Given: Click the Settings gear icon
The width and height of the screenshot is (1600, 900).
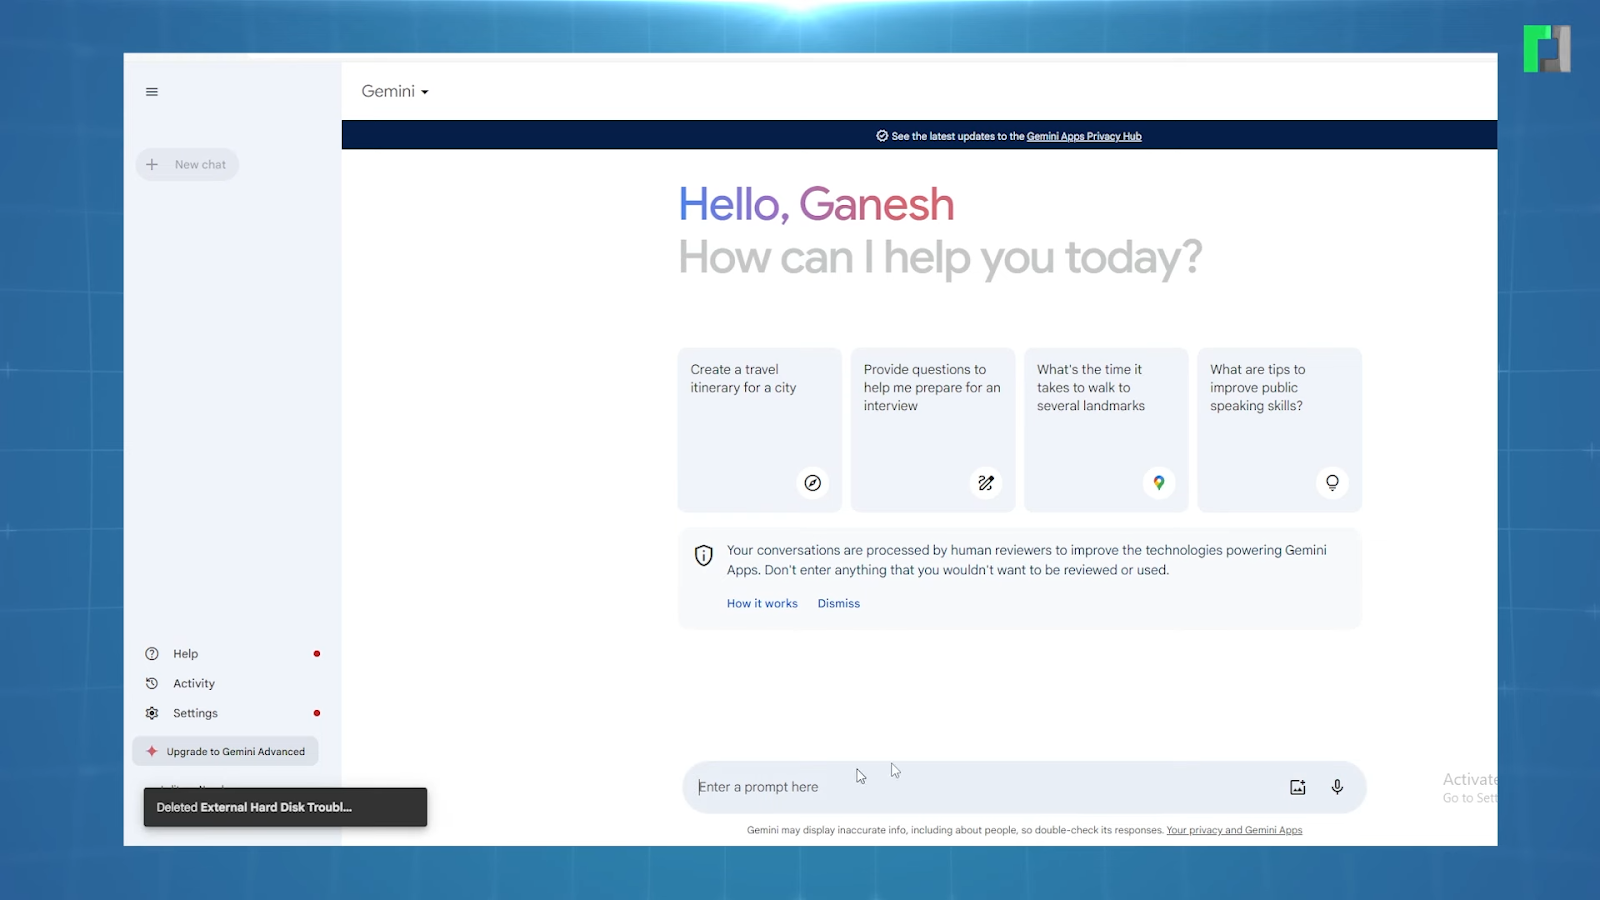Looking at the screenshot, I should pos(152,714).
